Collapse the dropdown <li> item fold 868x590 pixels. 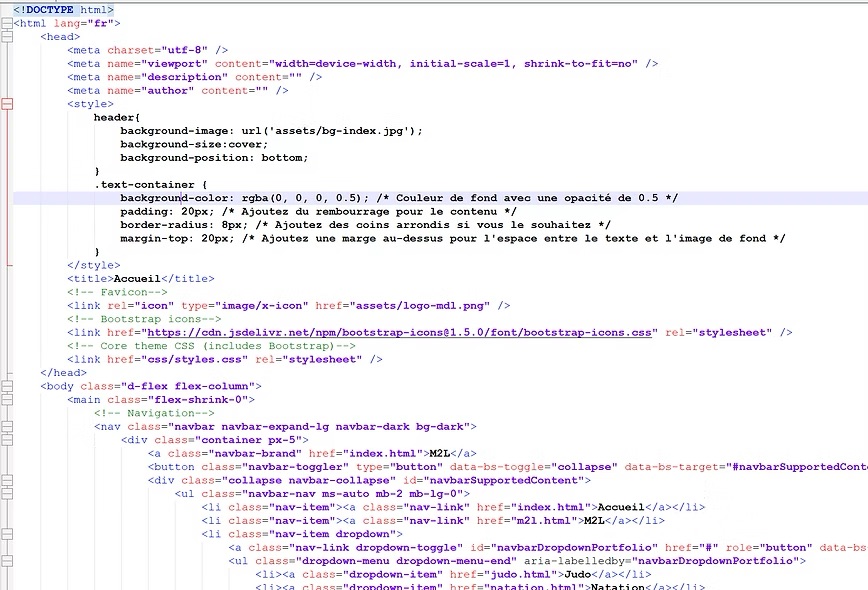(x=8, y=534)
